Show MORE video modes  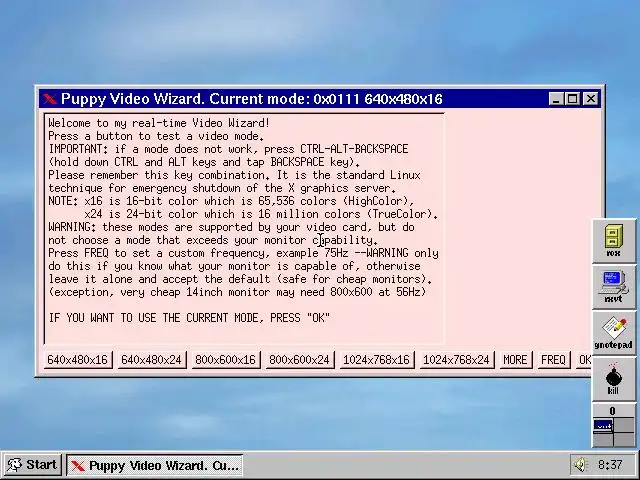point(516,360)
